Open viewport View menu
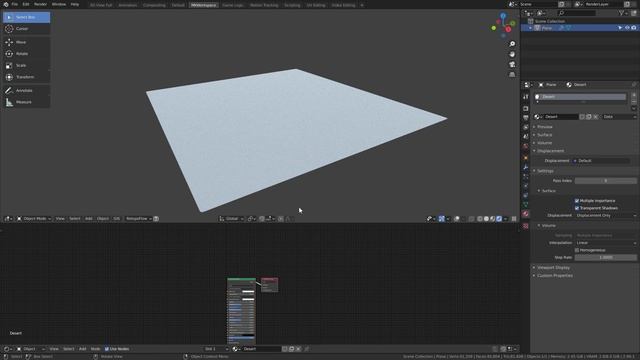The width and height of the screenshot is (640, 360). [x=60, y=219]
